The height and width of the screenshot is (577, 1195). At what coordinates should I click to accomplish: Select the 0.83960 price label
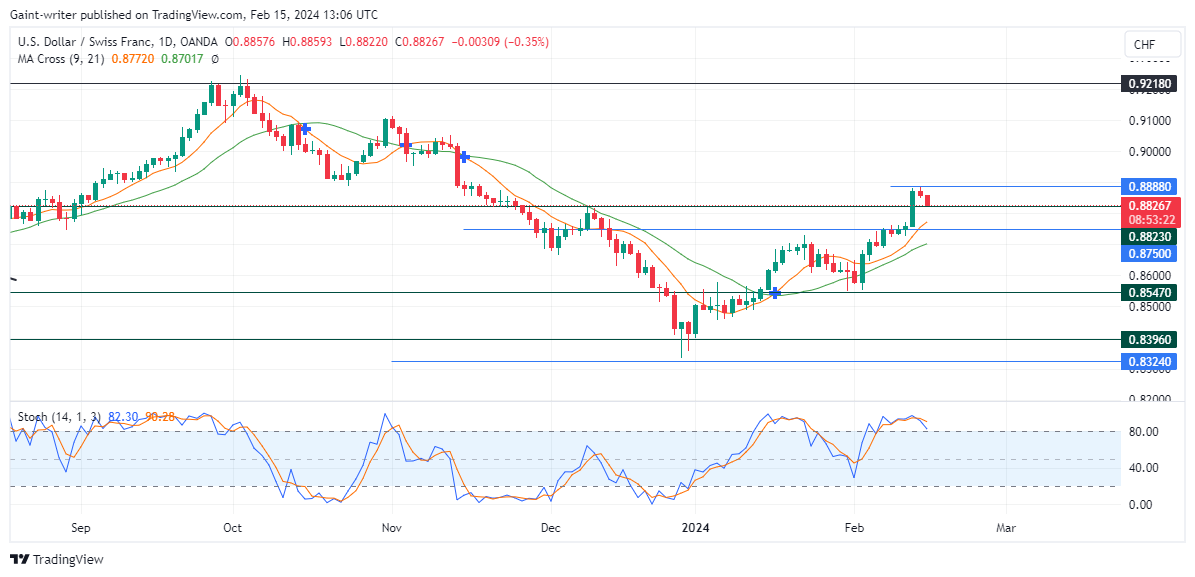[1149, 339]
